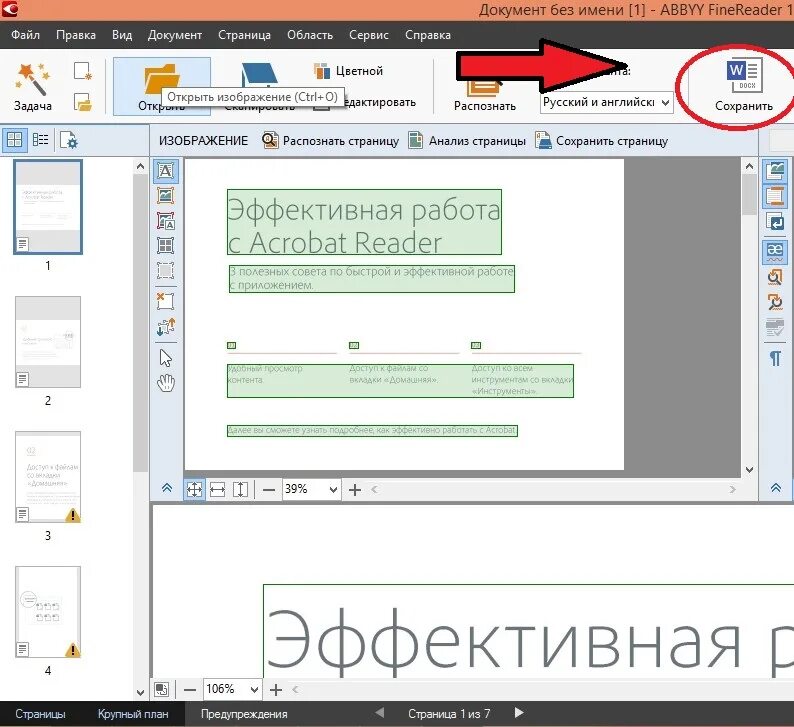Open the Вид menu
Image resolution: width=794 pixels, height=727 pixels.
click(122, 35)
